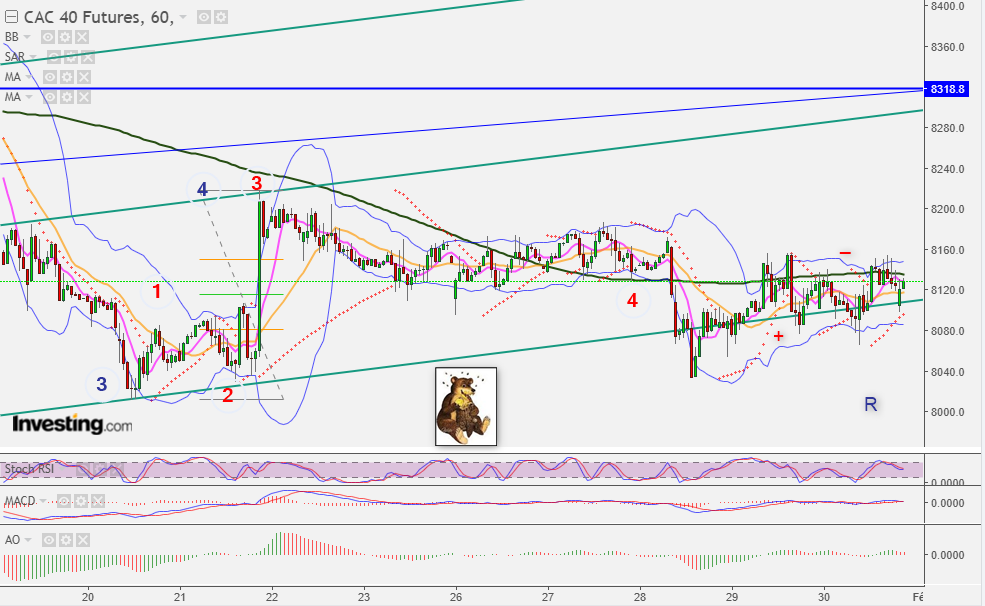Screen dimensions: 985x606
Task: Hide the SAR indicator with eye icon
Action: pos(54,58)
